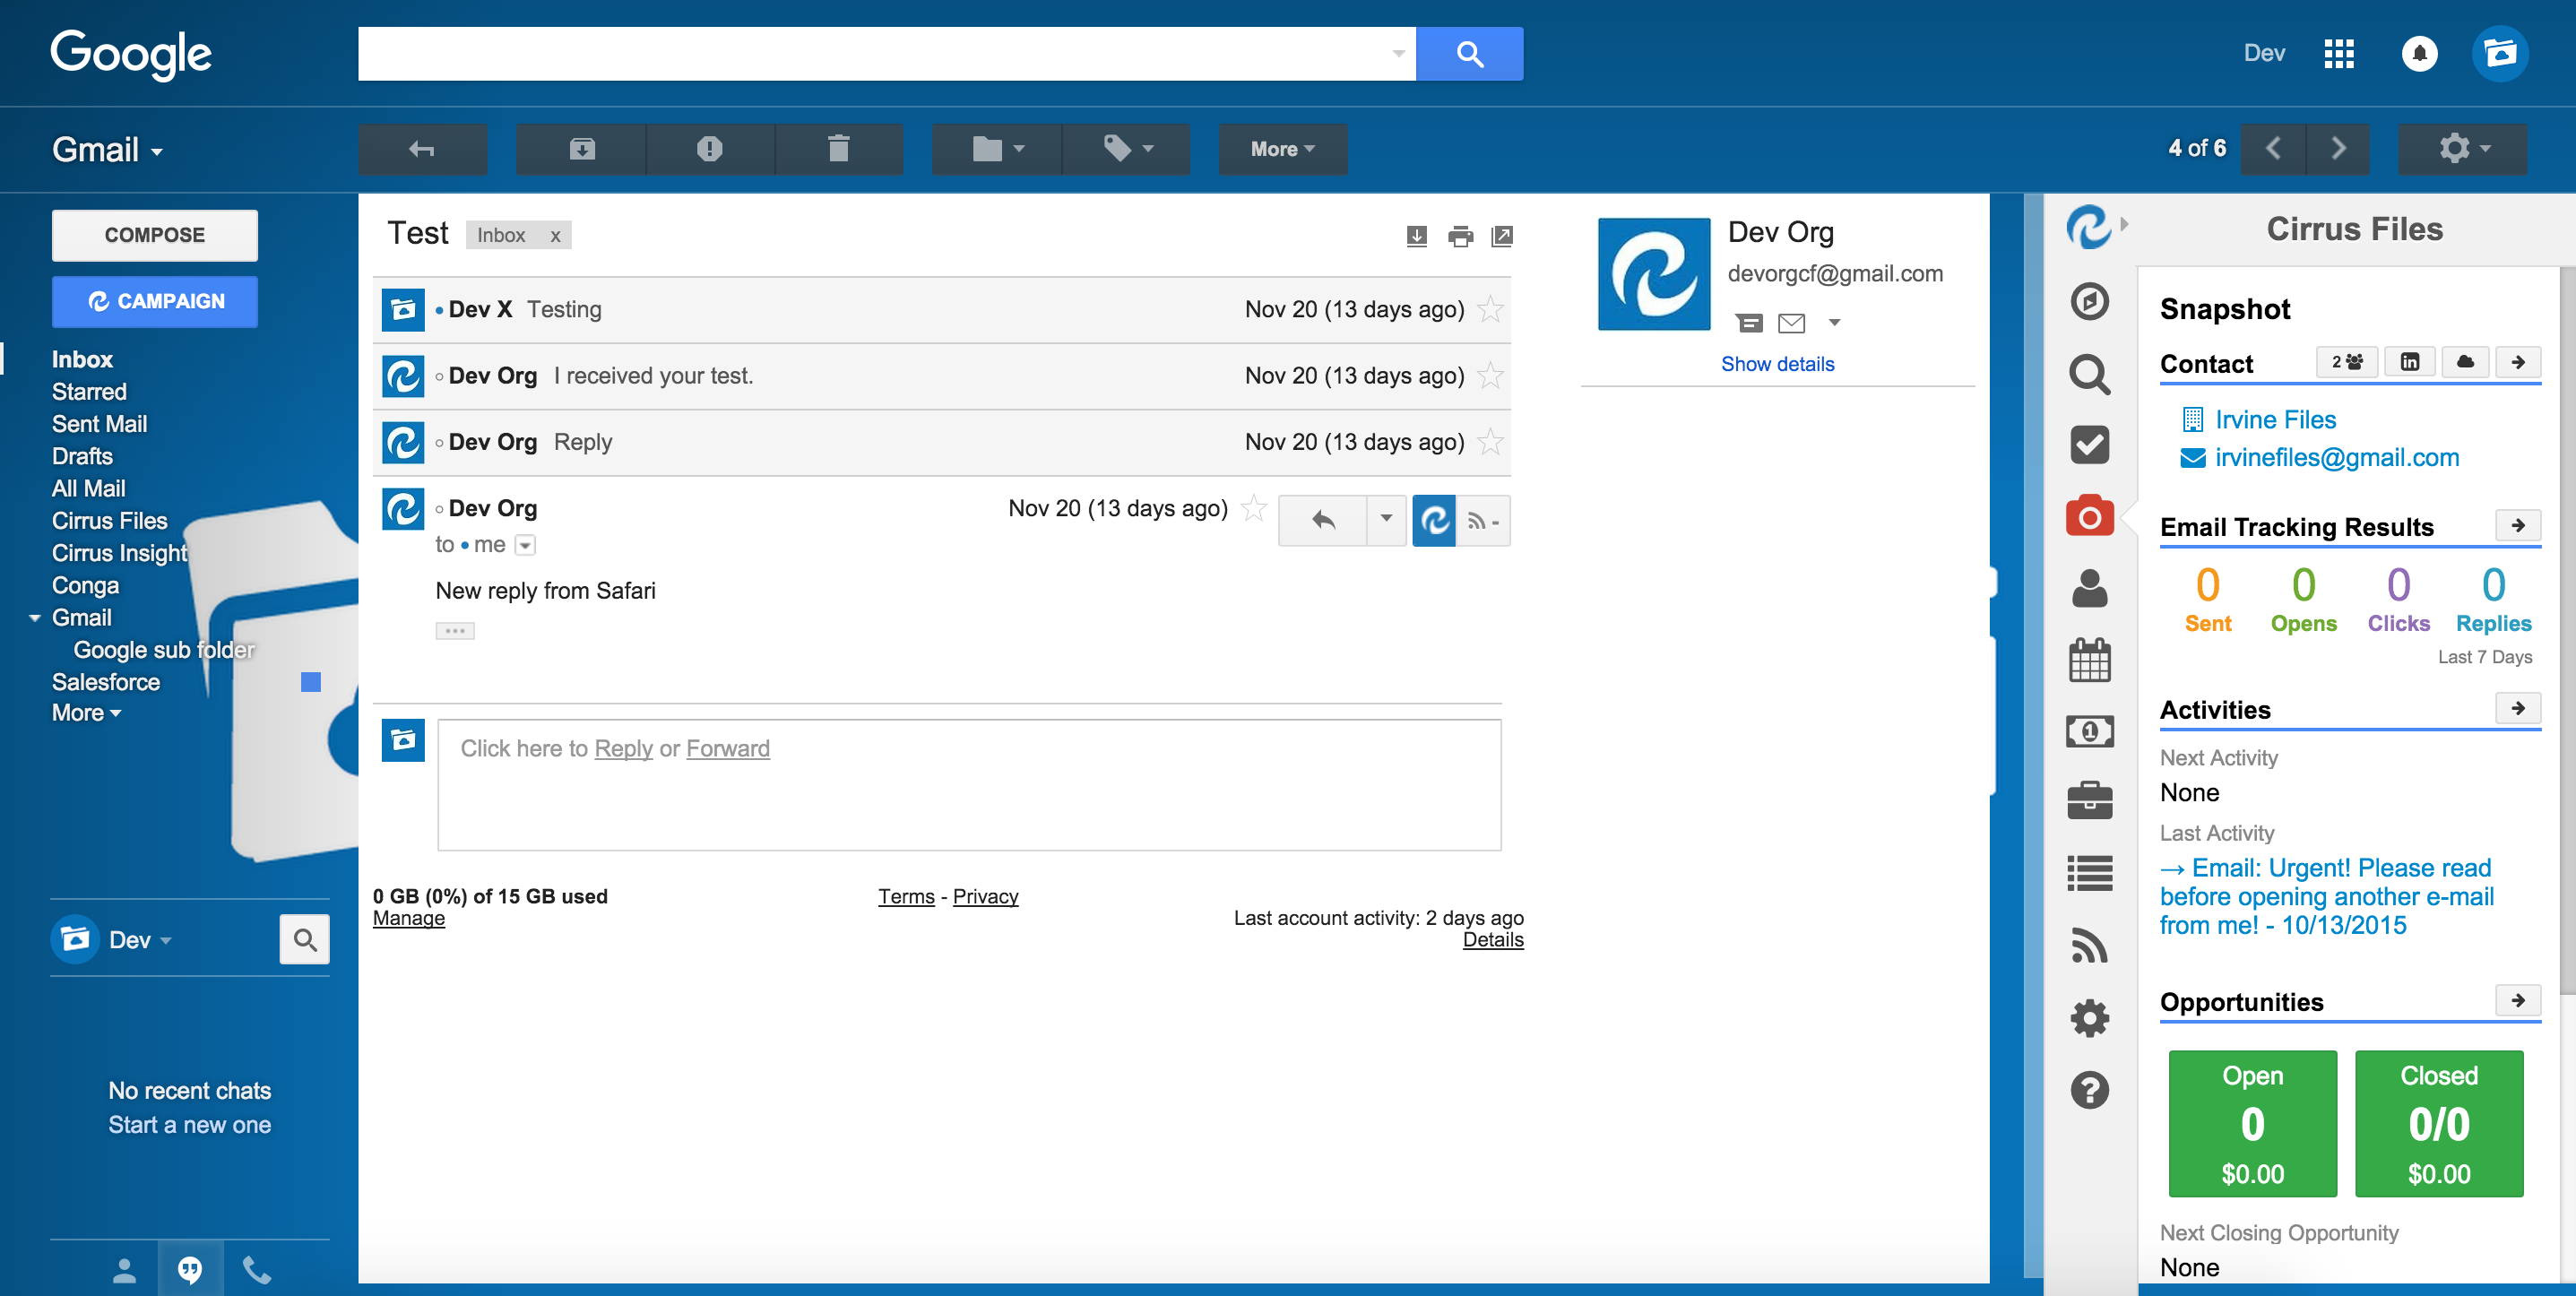
Task: Click the COMPOSE button
Action: 155,235
